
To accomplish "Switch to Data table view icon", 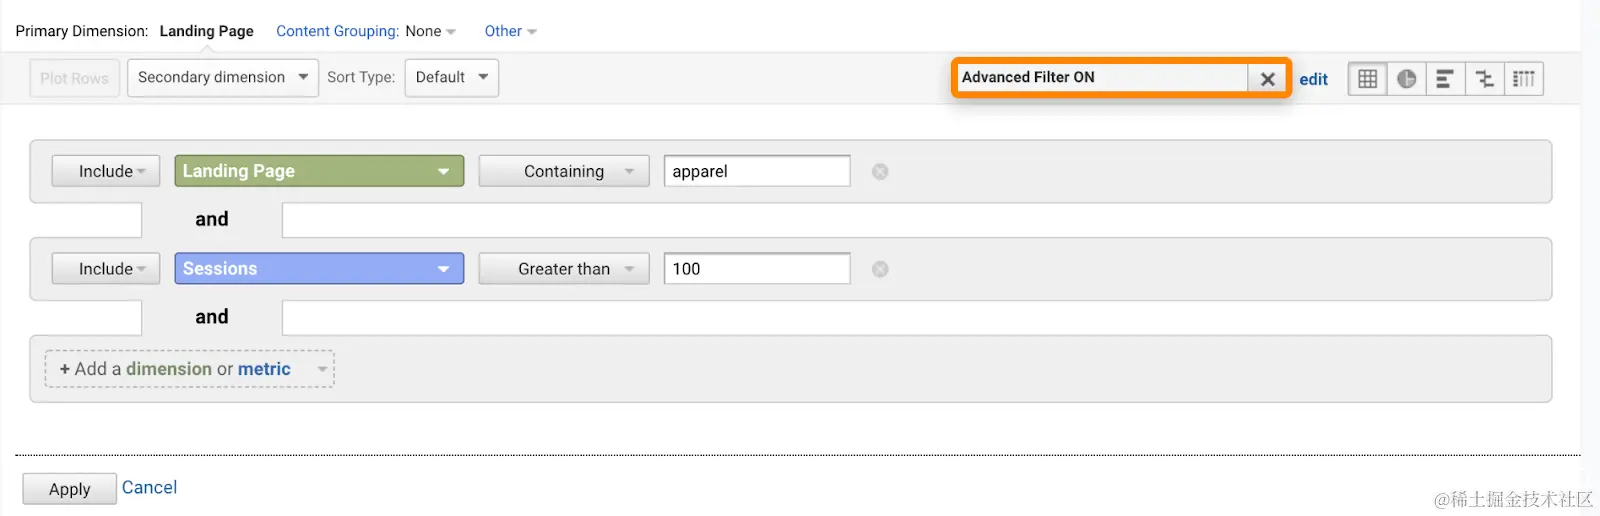I will pyautogui.click(x=1367, y=79).
